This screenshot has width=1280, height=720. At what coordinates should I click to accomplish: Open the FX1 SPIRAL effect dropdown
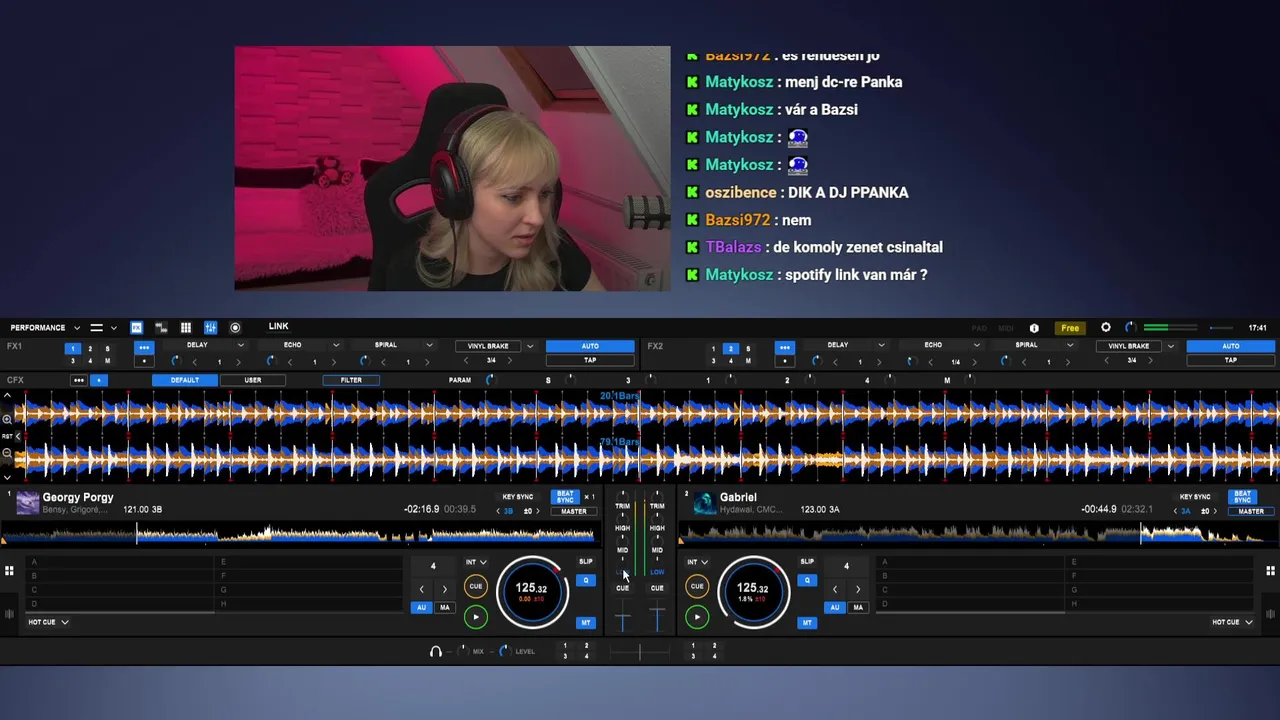(x=391, y=345)
